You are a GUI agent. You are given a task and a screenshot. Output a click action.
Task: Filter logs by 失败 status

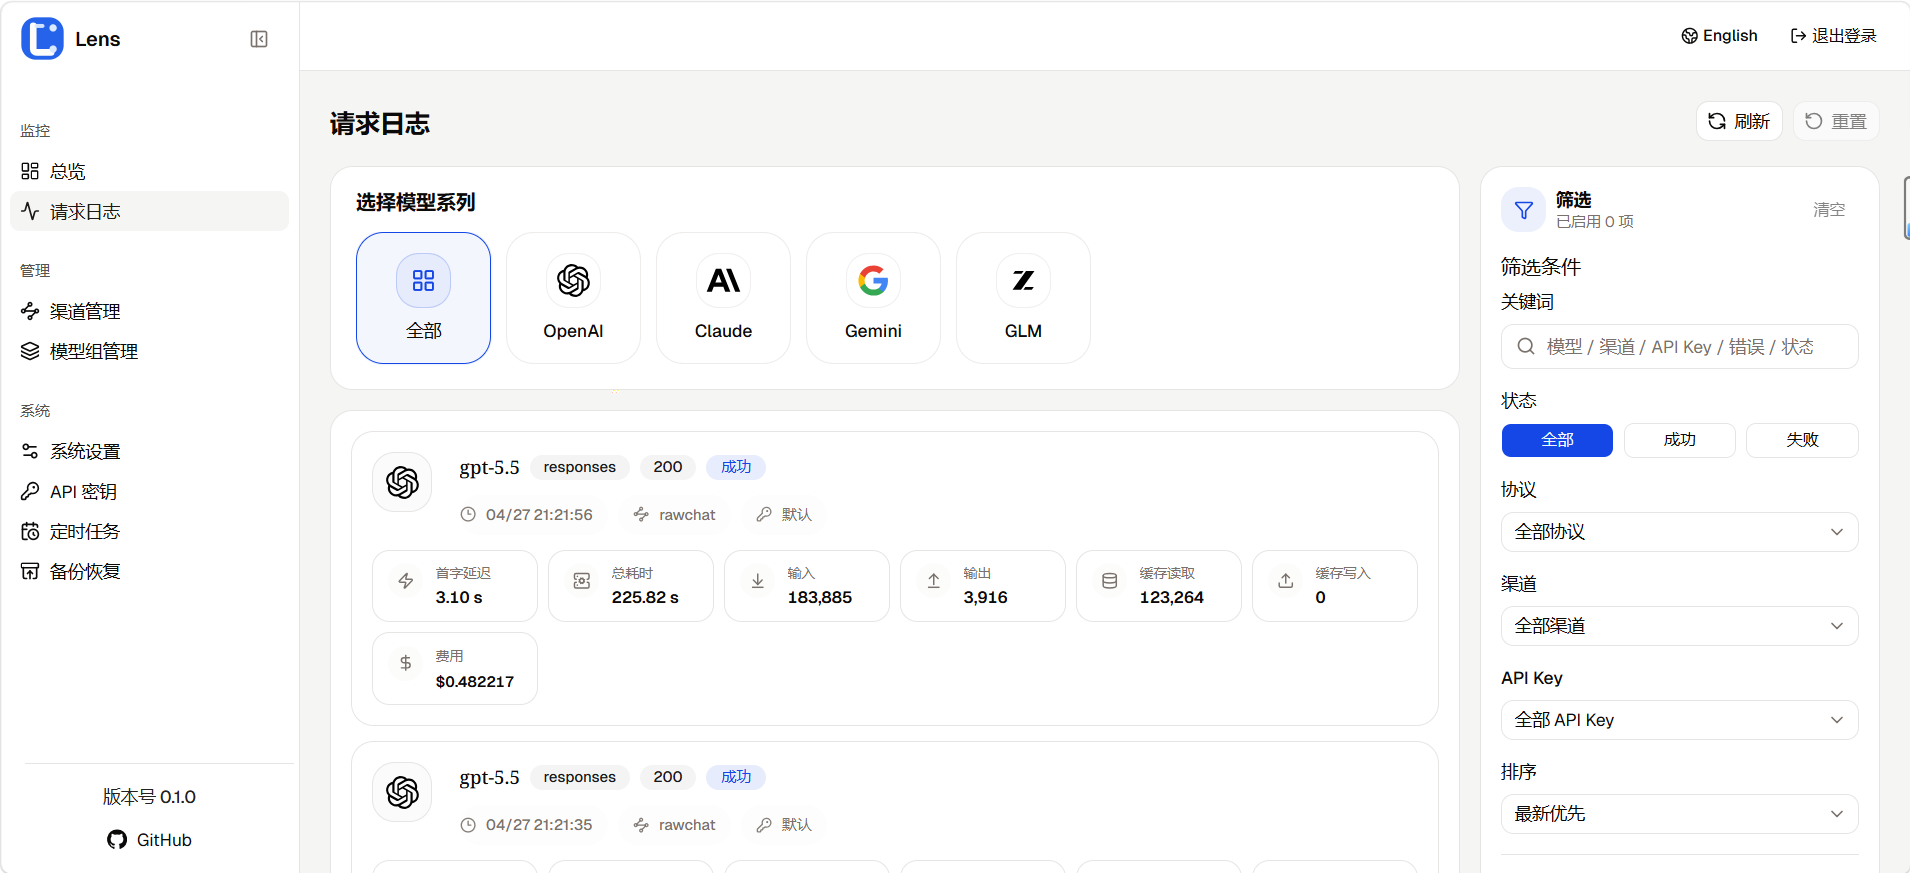click(1801, 440)
